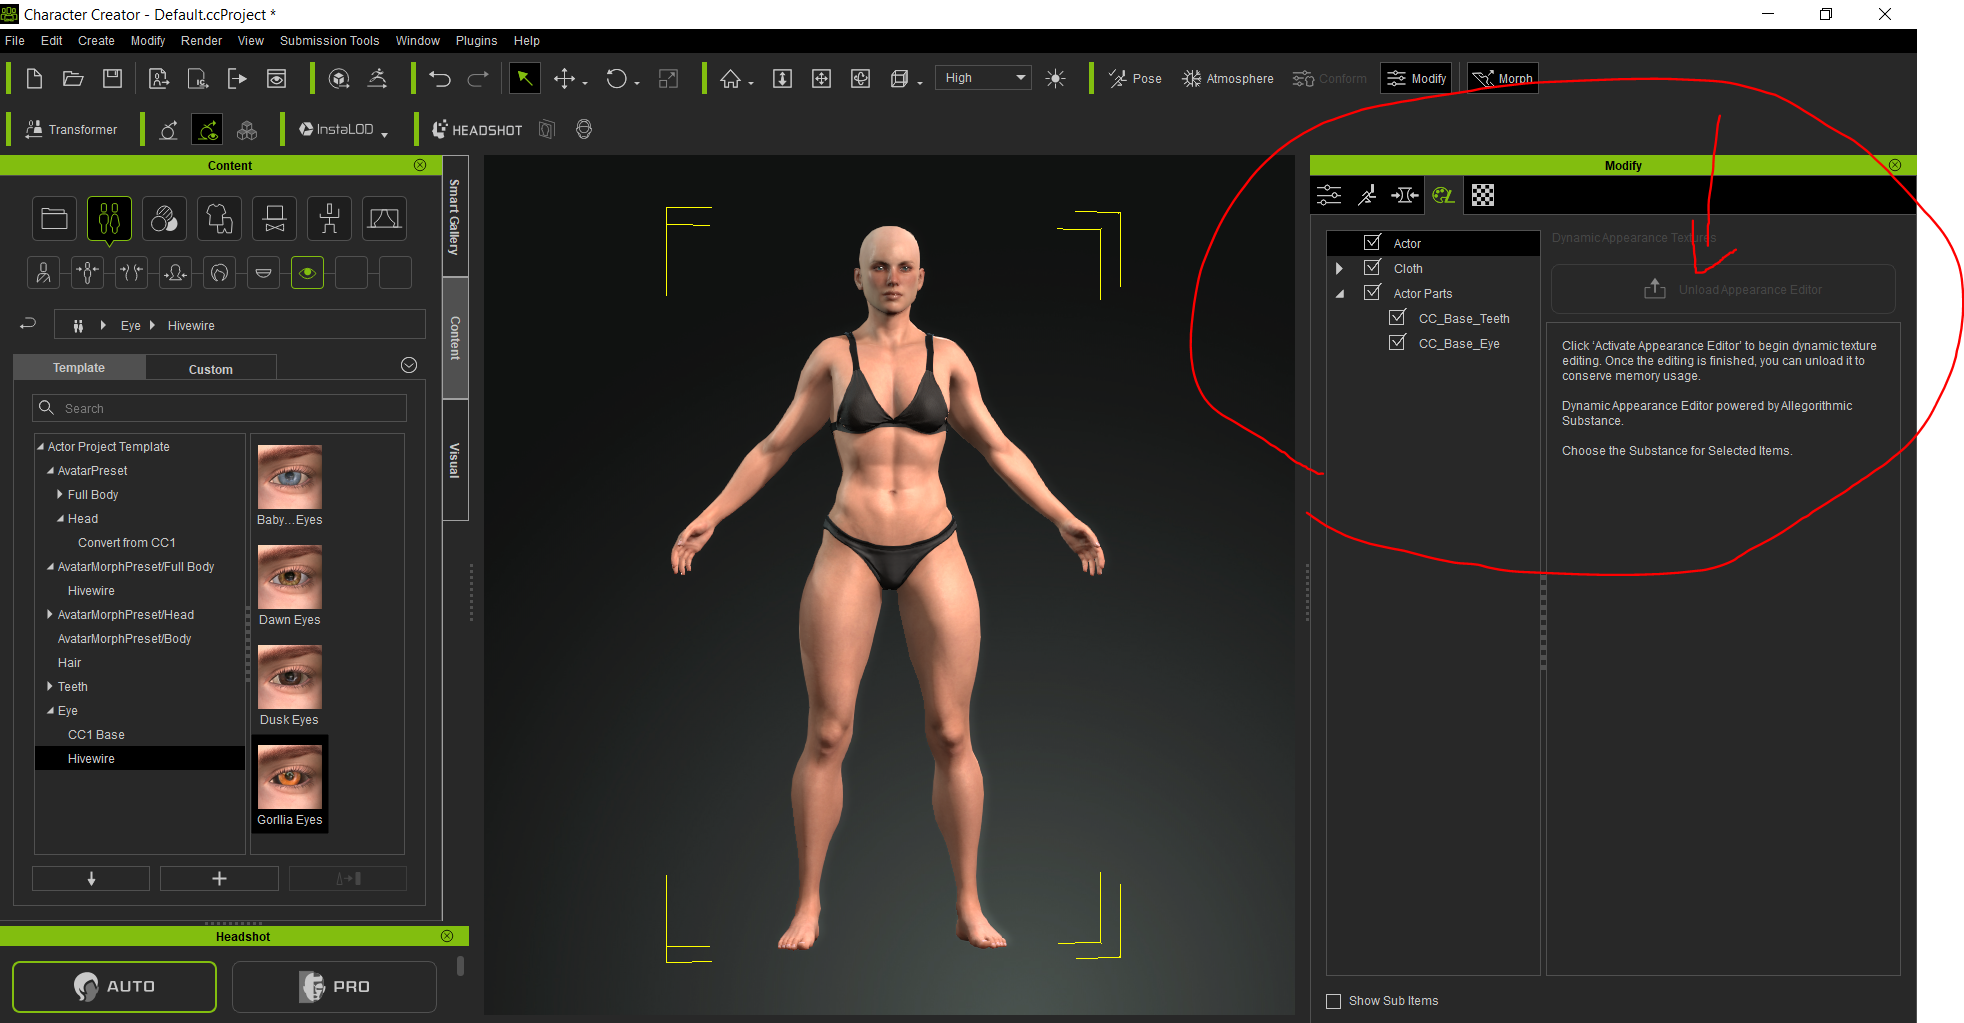Click the Headshot PRO button

click(334, 987)
